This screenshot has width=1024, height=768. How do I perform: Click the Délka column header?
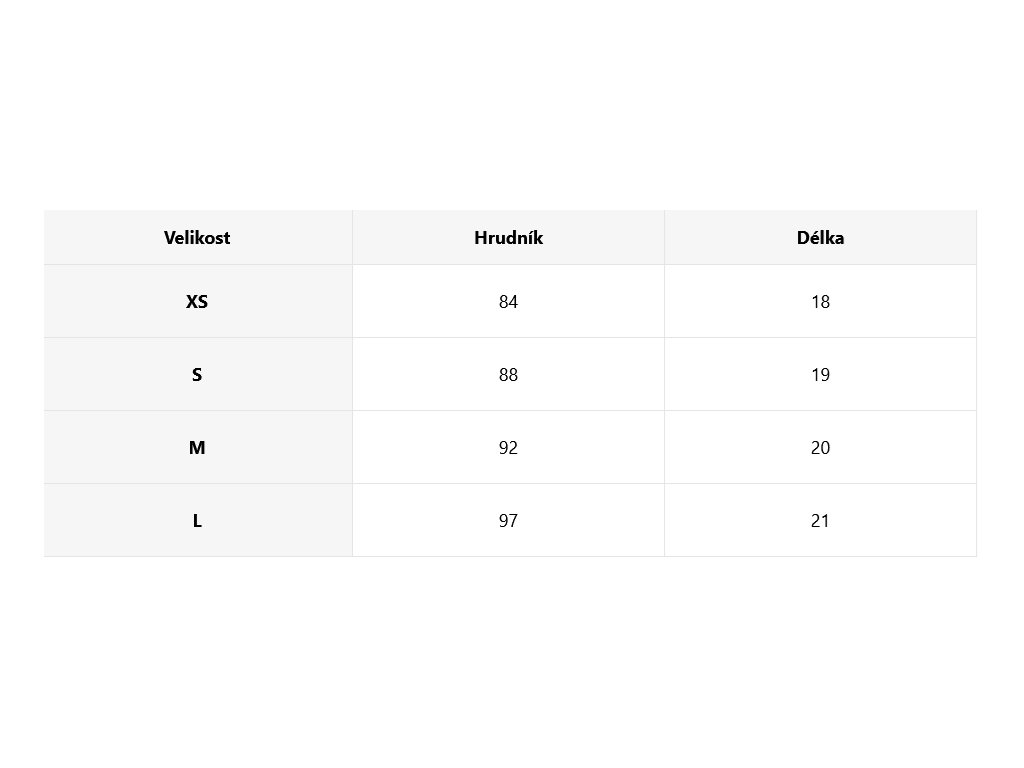click(x=820, y=238)
